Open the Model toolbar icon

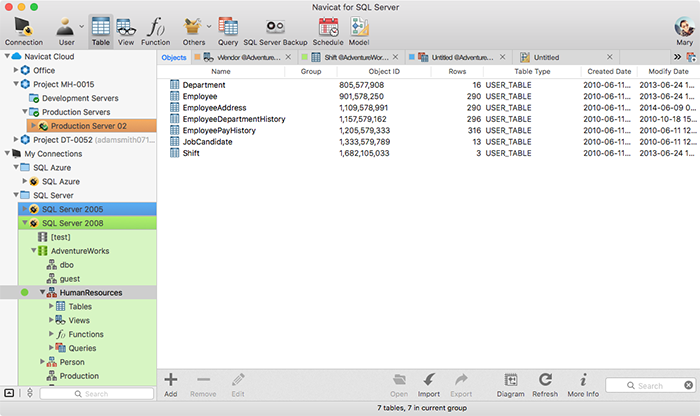pyautogui.click(x=359, y=31)
